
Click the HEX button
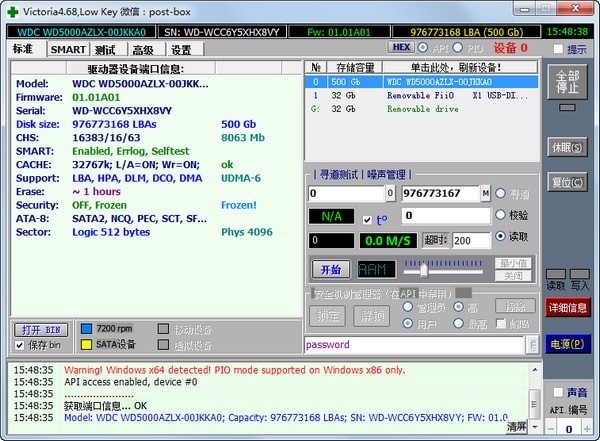click(x=401, y=47)
